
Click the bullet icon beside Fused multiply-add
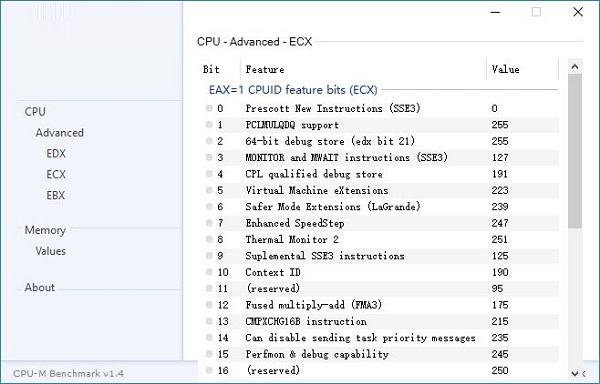(209, 305)
